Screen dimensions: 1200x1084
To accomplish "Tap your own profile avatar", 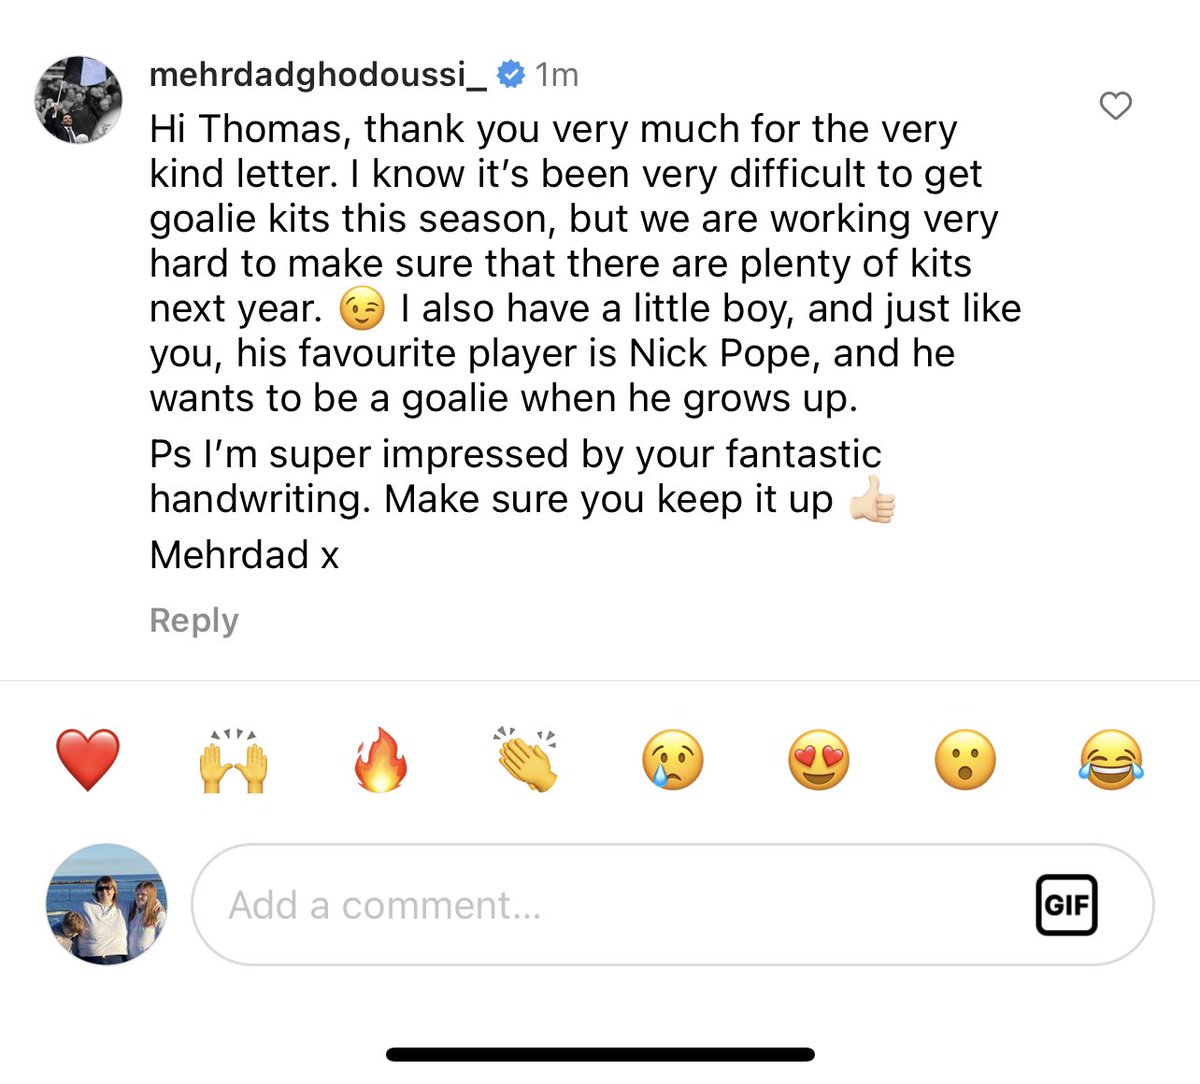I will click(x=107, y=905).
